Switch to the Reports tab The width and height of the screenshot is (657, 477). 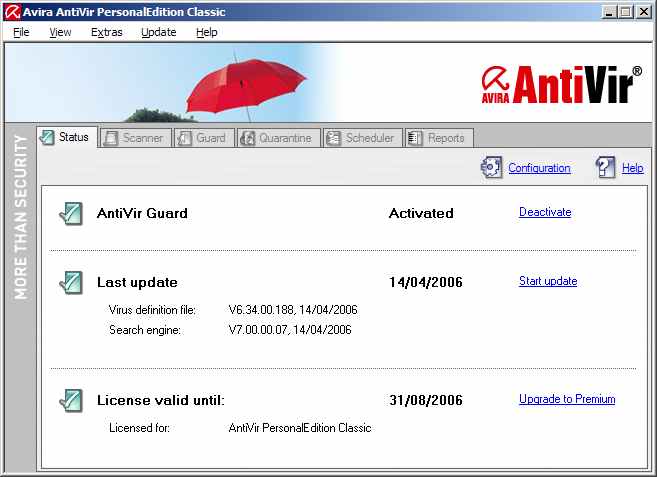[x=439, y=138]
